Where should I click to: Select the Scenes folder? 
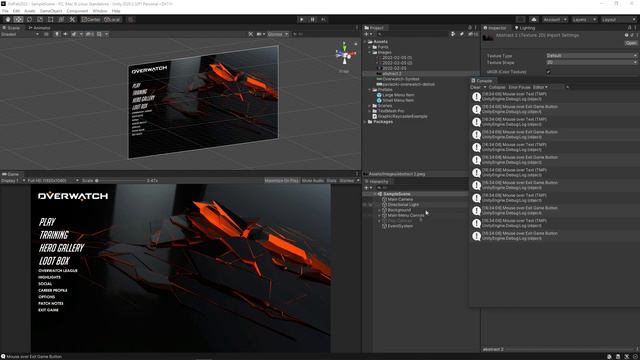coord(384,105)
